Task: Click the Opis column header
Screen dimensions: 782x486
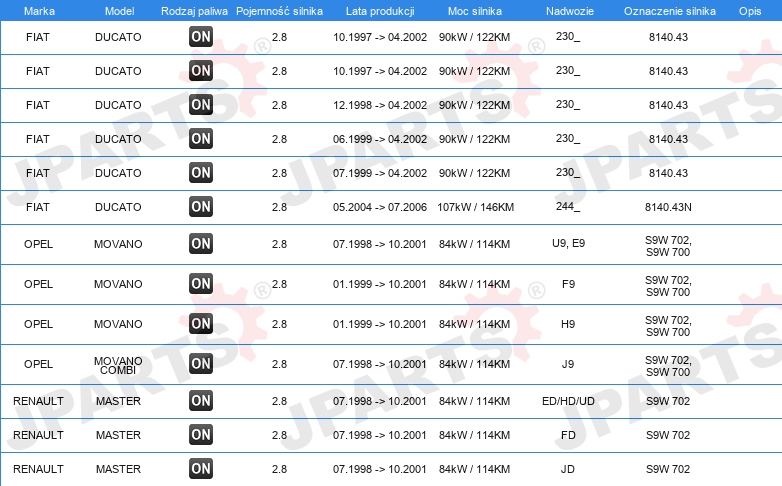Action: 750,11
